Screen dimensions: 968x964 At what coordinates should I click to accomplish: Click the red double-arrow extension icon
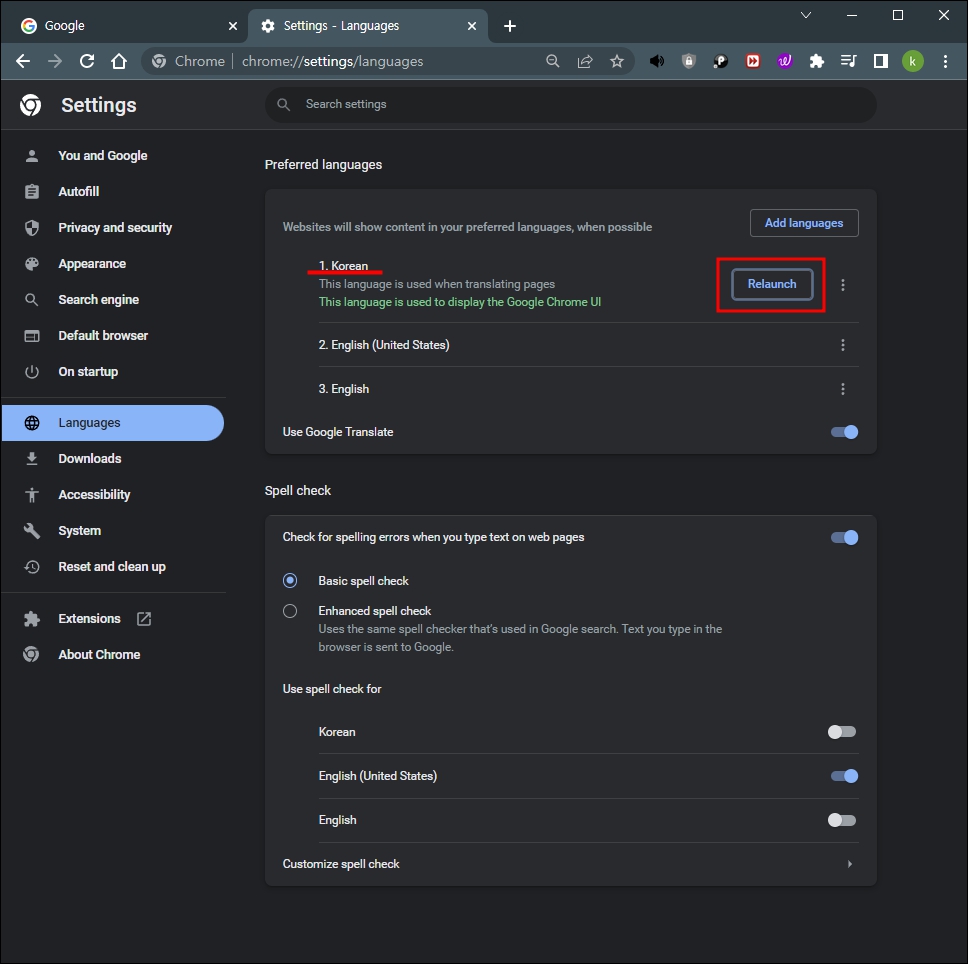coord(753,61)
